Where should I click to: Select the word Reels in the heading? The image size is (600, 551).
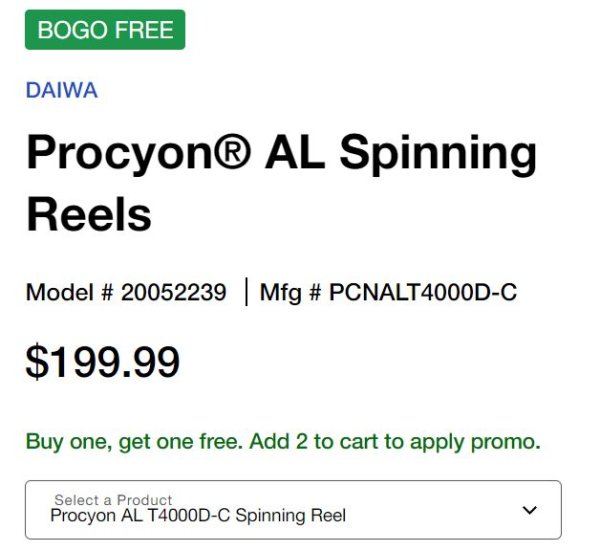tap(89, 214)
